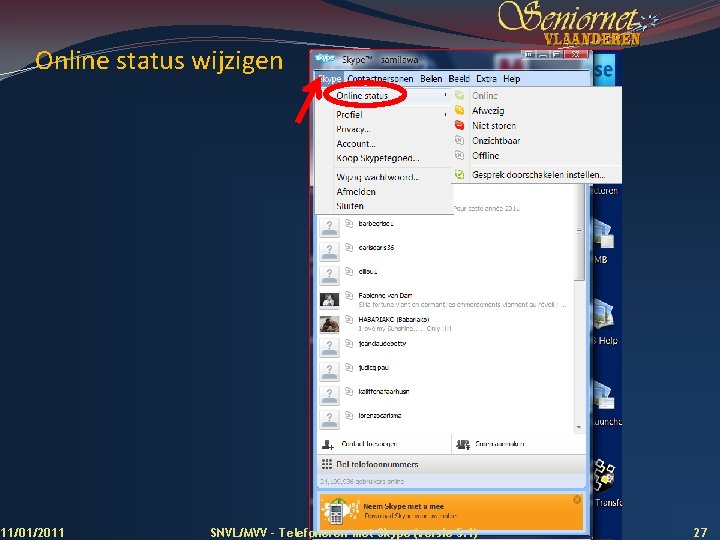Screen dimensions: 720x540
Task: Open the Transf desktop icon
Action: tap(606, 482)
